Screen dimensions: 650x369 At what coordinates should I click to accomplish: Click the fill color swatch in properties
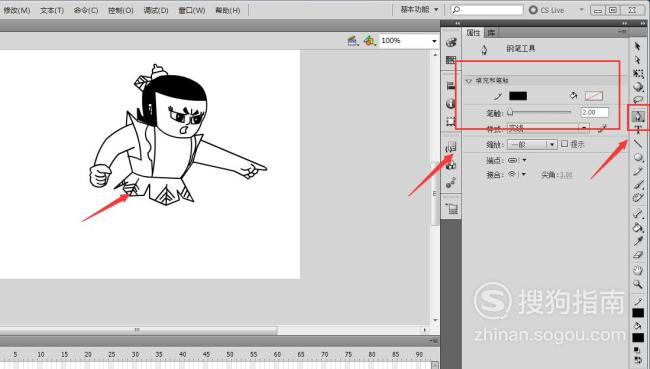[x=594, y=96]
